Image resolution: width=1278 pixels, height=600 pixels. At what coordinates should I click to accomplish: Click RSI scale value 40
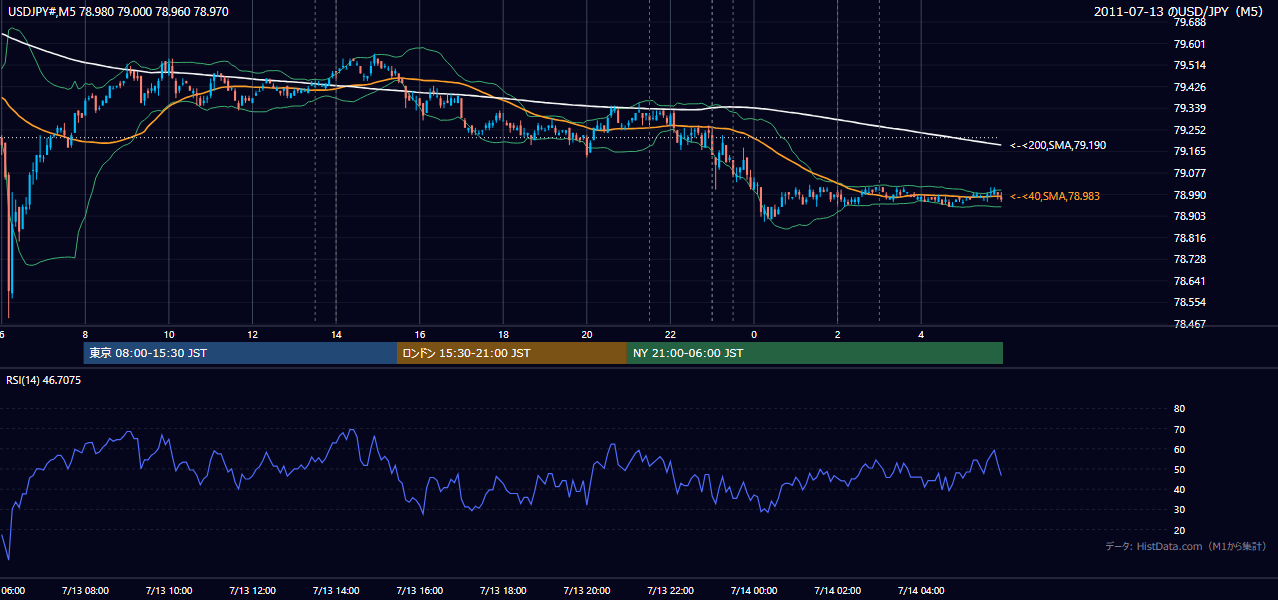[1179, 490]
